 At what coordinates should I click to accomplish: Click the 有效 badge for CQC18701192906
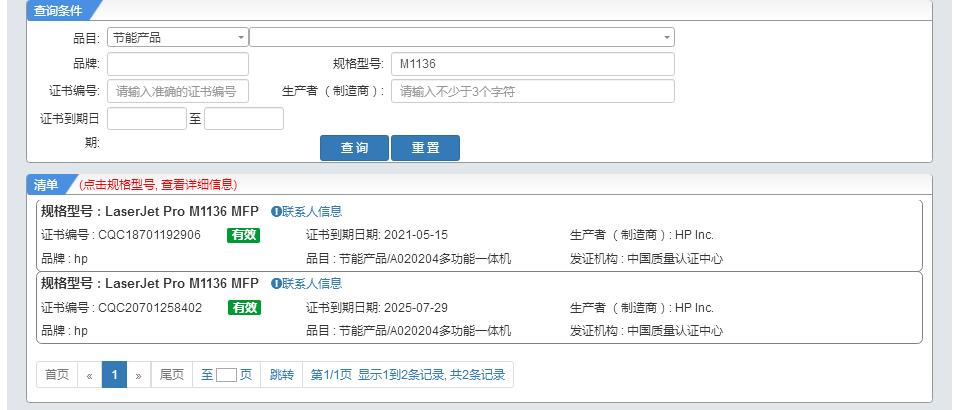(243, 235)
